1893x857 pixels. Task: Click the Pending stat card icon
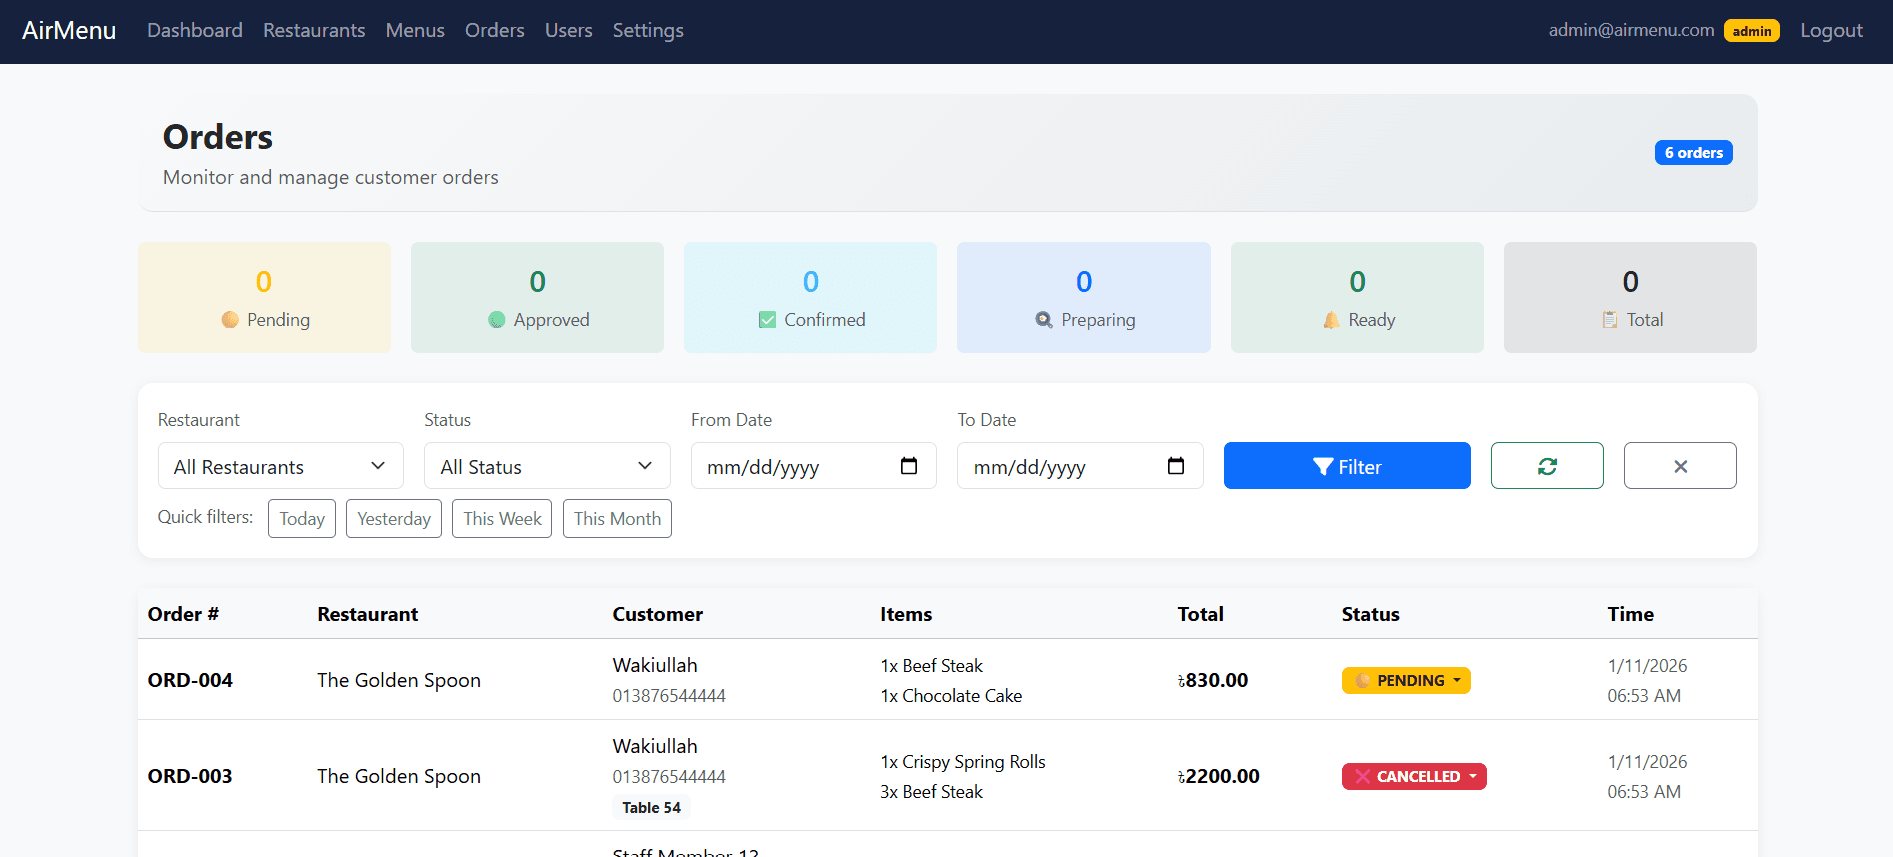[230, 320]
